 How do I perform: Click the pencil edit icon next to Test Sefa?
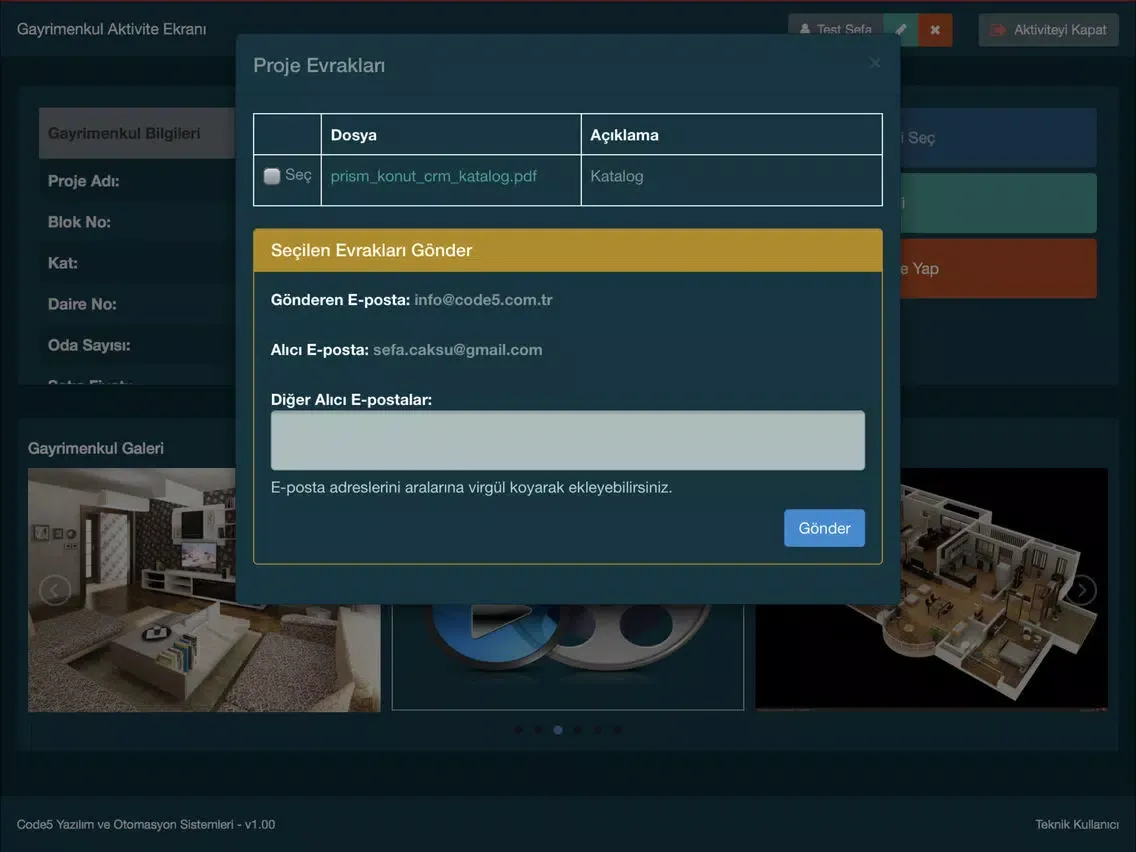[x=901, y=30]
